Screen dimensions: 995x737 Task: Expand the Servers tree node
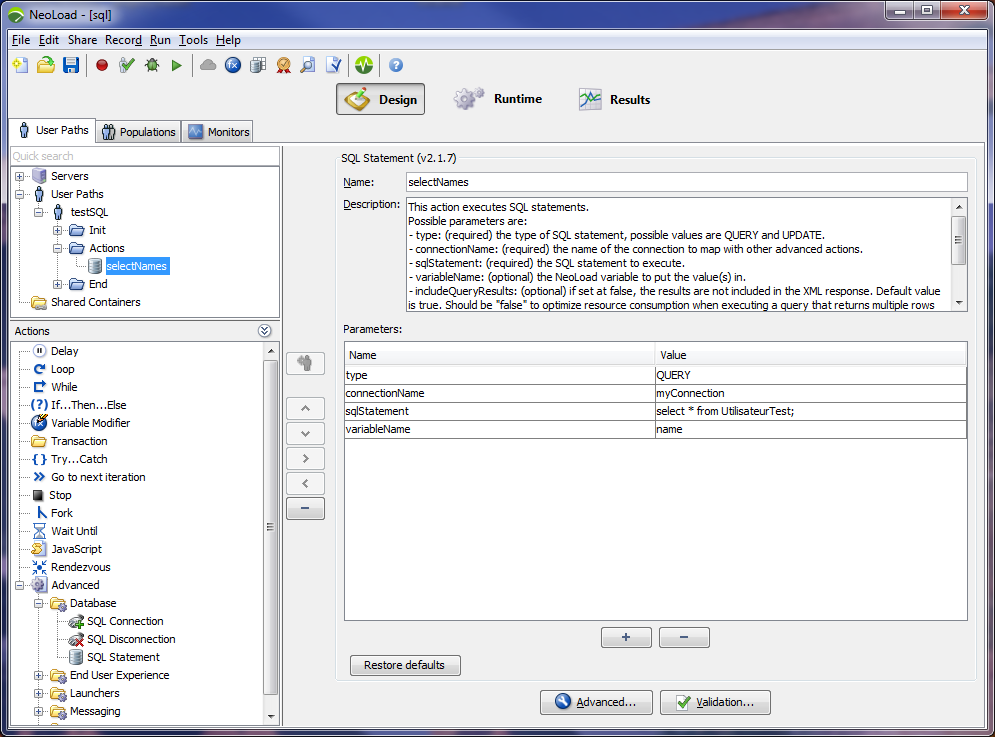pyautogui.click(x=20, y=176)
